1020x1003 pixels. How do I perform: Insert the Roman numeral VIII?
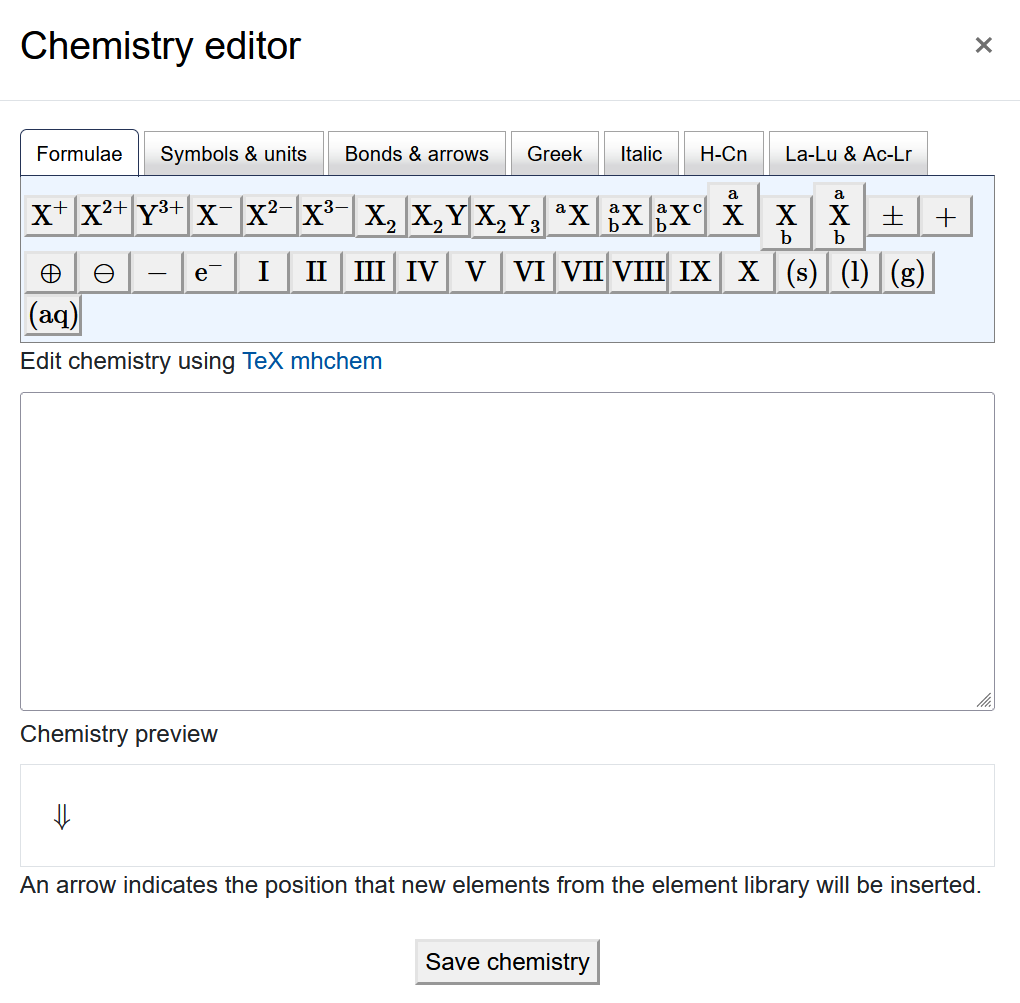coord(639,271)
